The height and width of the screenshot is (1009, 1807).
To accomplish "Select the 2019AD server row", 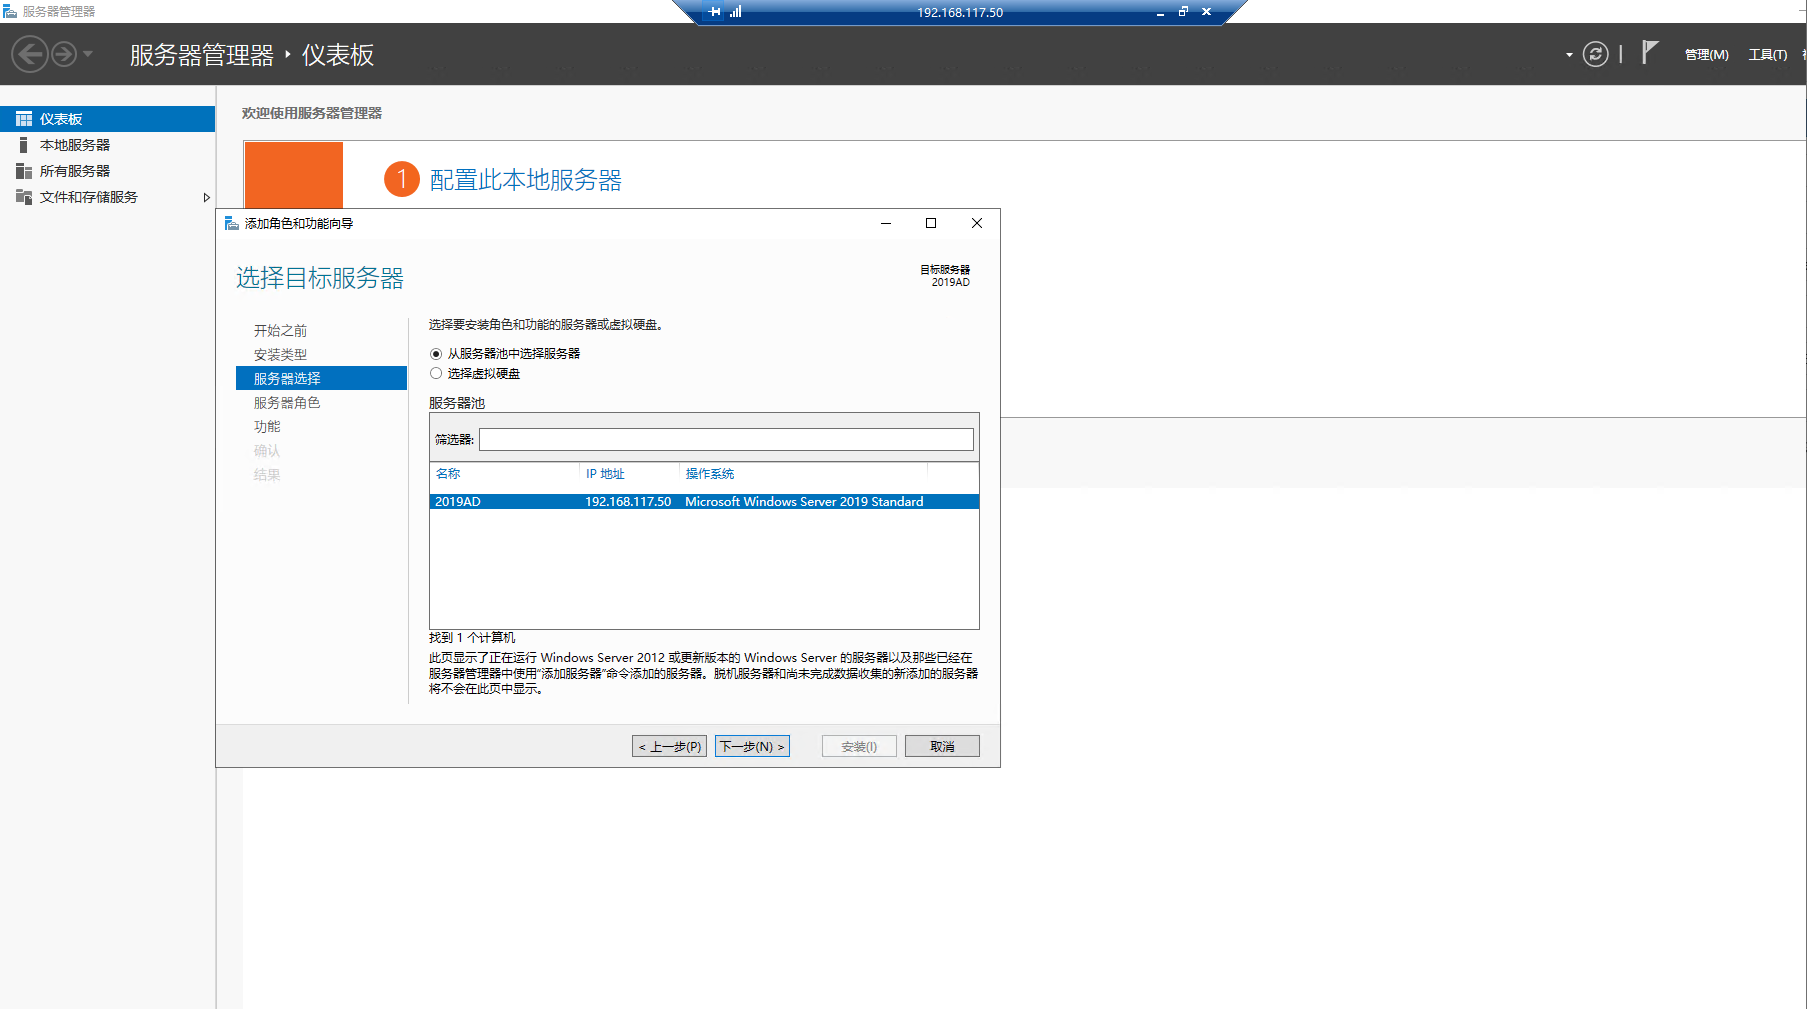I will click(703, 502).
